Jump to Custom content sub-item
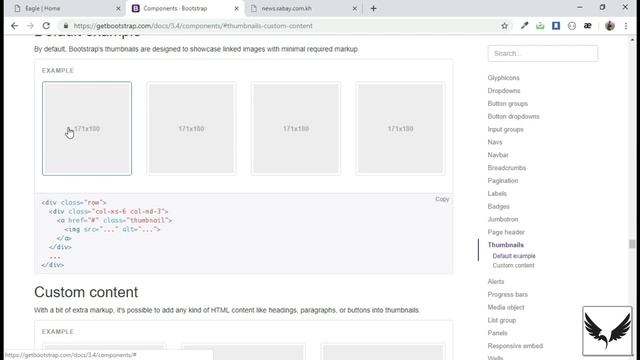This screenshot has width=640, height=360. 513,265
